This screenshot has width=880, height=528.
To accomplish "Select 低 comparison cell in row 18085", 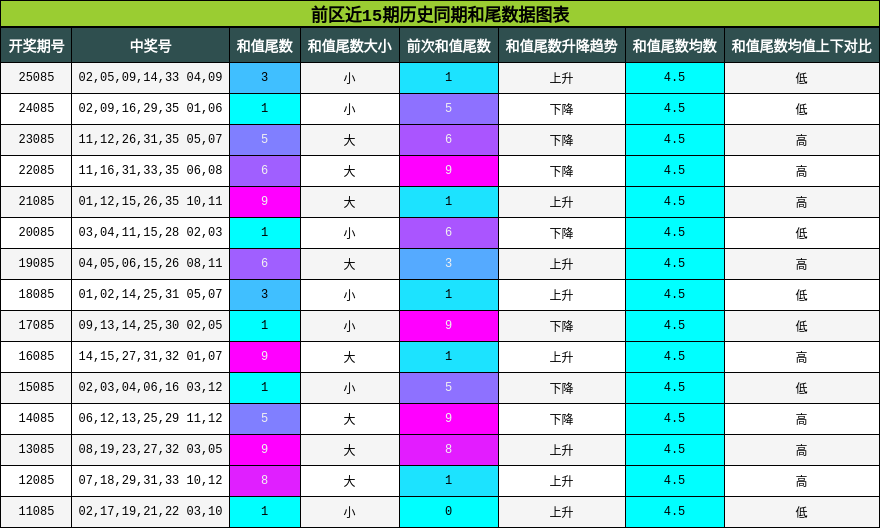I will [x=802, y=294].
